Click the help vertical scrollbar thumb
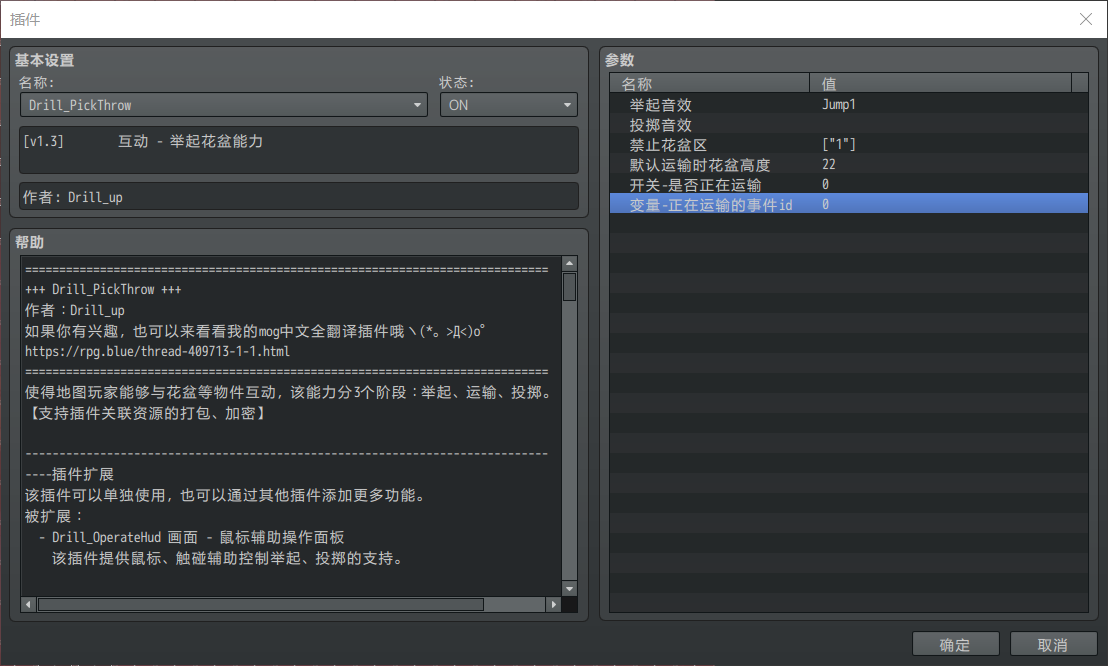The image size is (1108, 666). tap(570, 287)
